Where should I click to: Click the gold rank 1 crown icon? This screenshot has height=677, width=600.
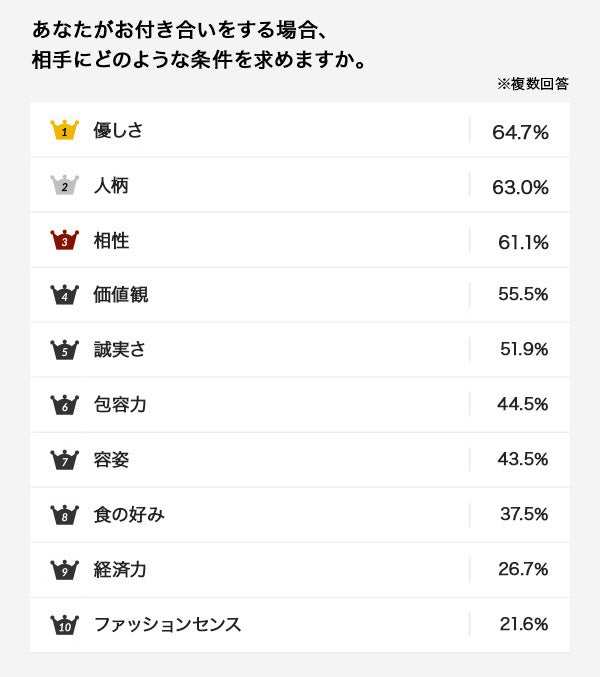(x=64, y=130)
